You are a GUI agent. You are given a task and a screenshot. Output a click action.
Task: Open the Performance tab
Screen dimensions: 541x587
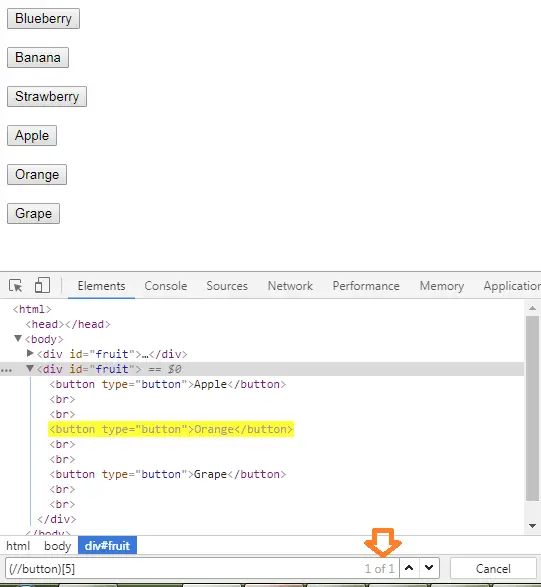[x=366, y=286]
